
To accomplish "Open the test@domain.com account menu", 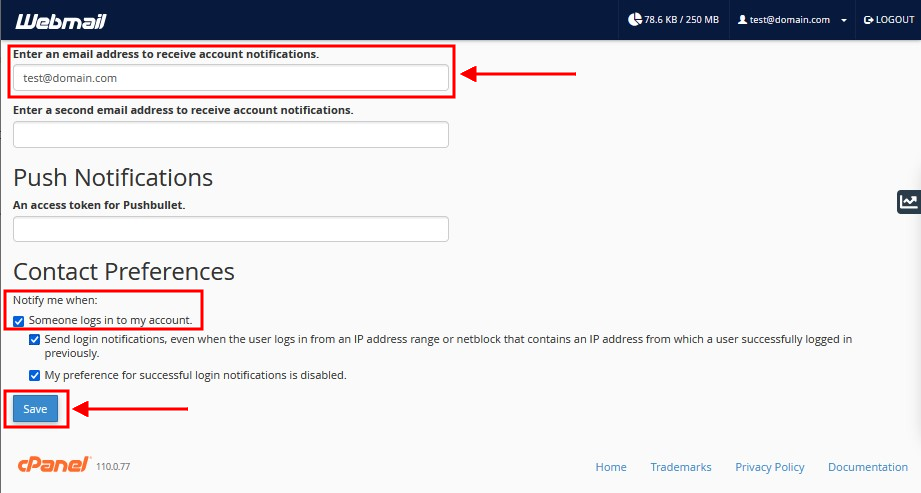I will click(x=790, y=20).
